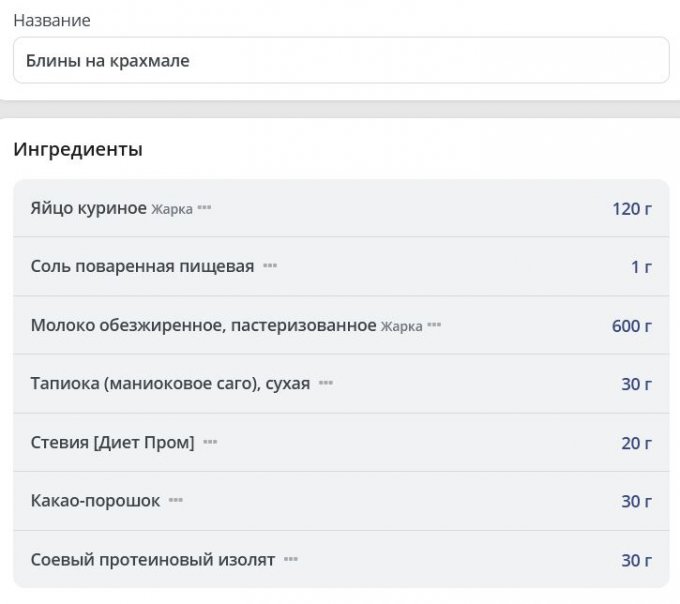Click the 30 г amount for Соевый изолят
This screenshot has width=680, height=604.
pos(636,560)
